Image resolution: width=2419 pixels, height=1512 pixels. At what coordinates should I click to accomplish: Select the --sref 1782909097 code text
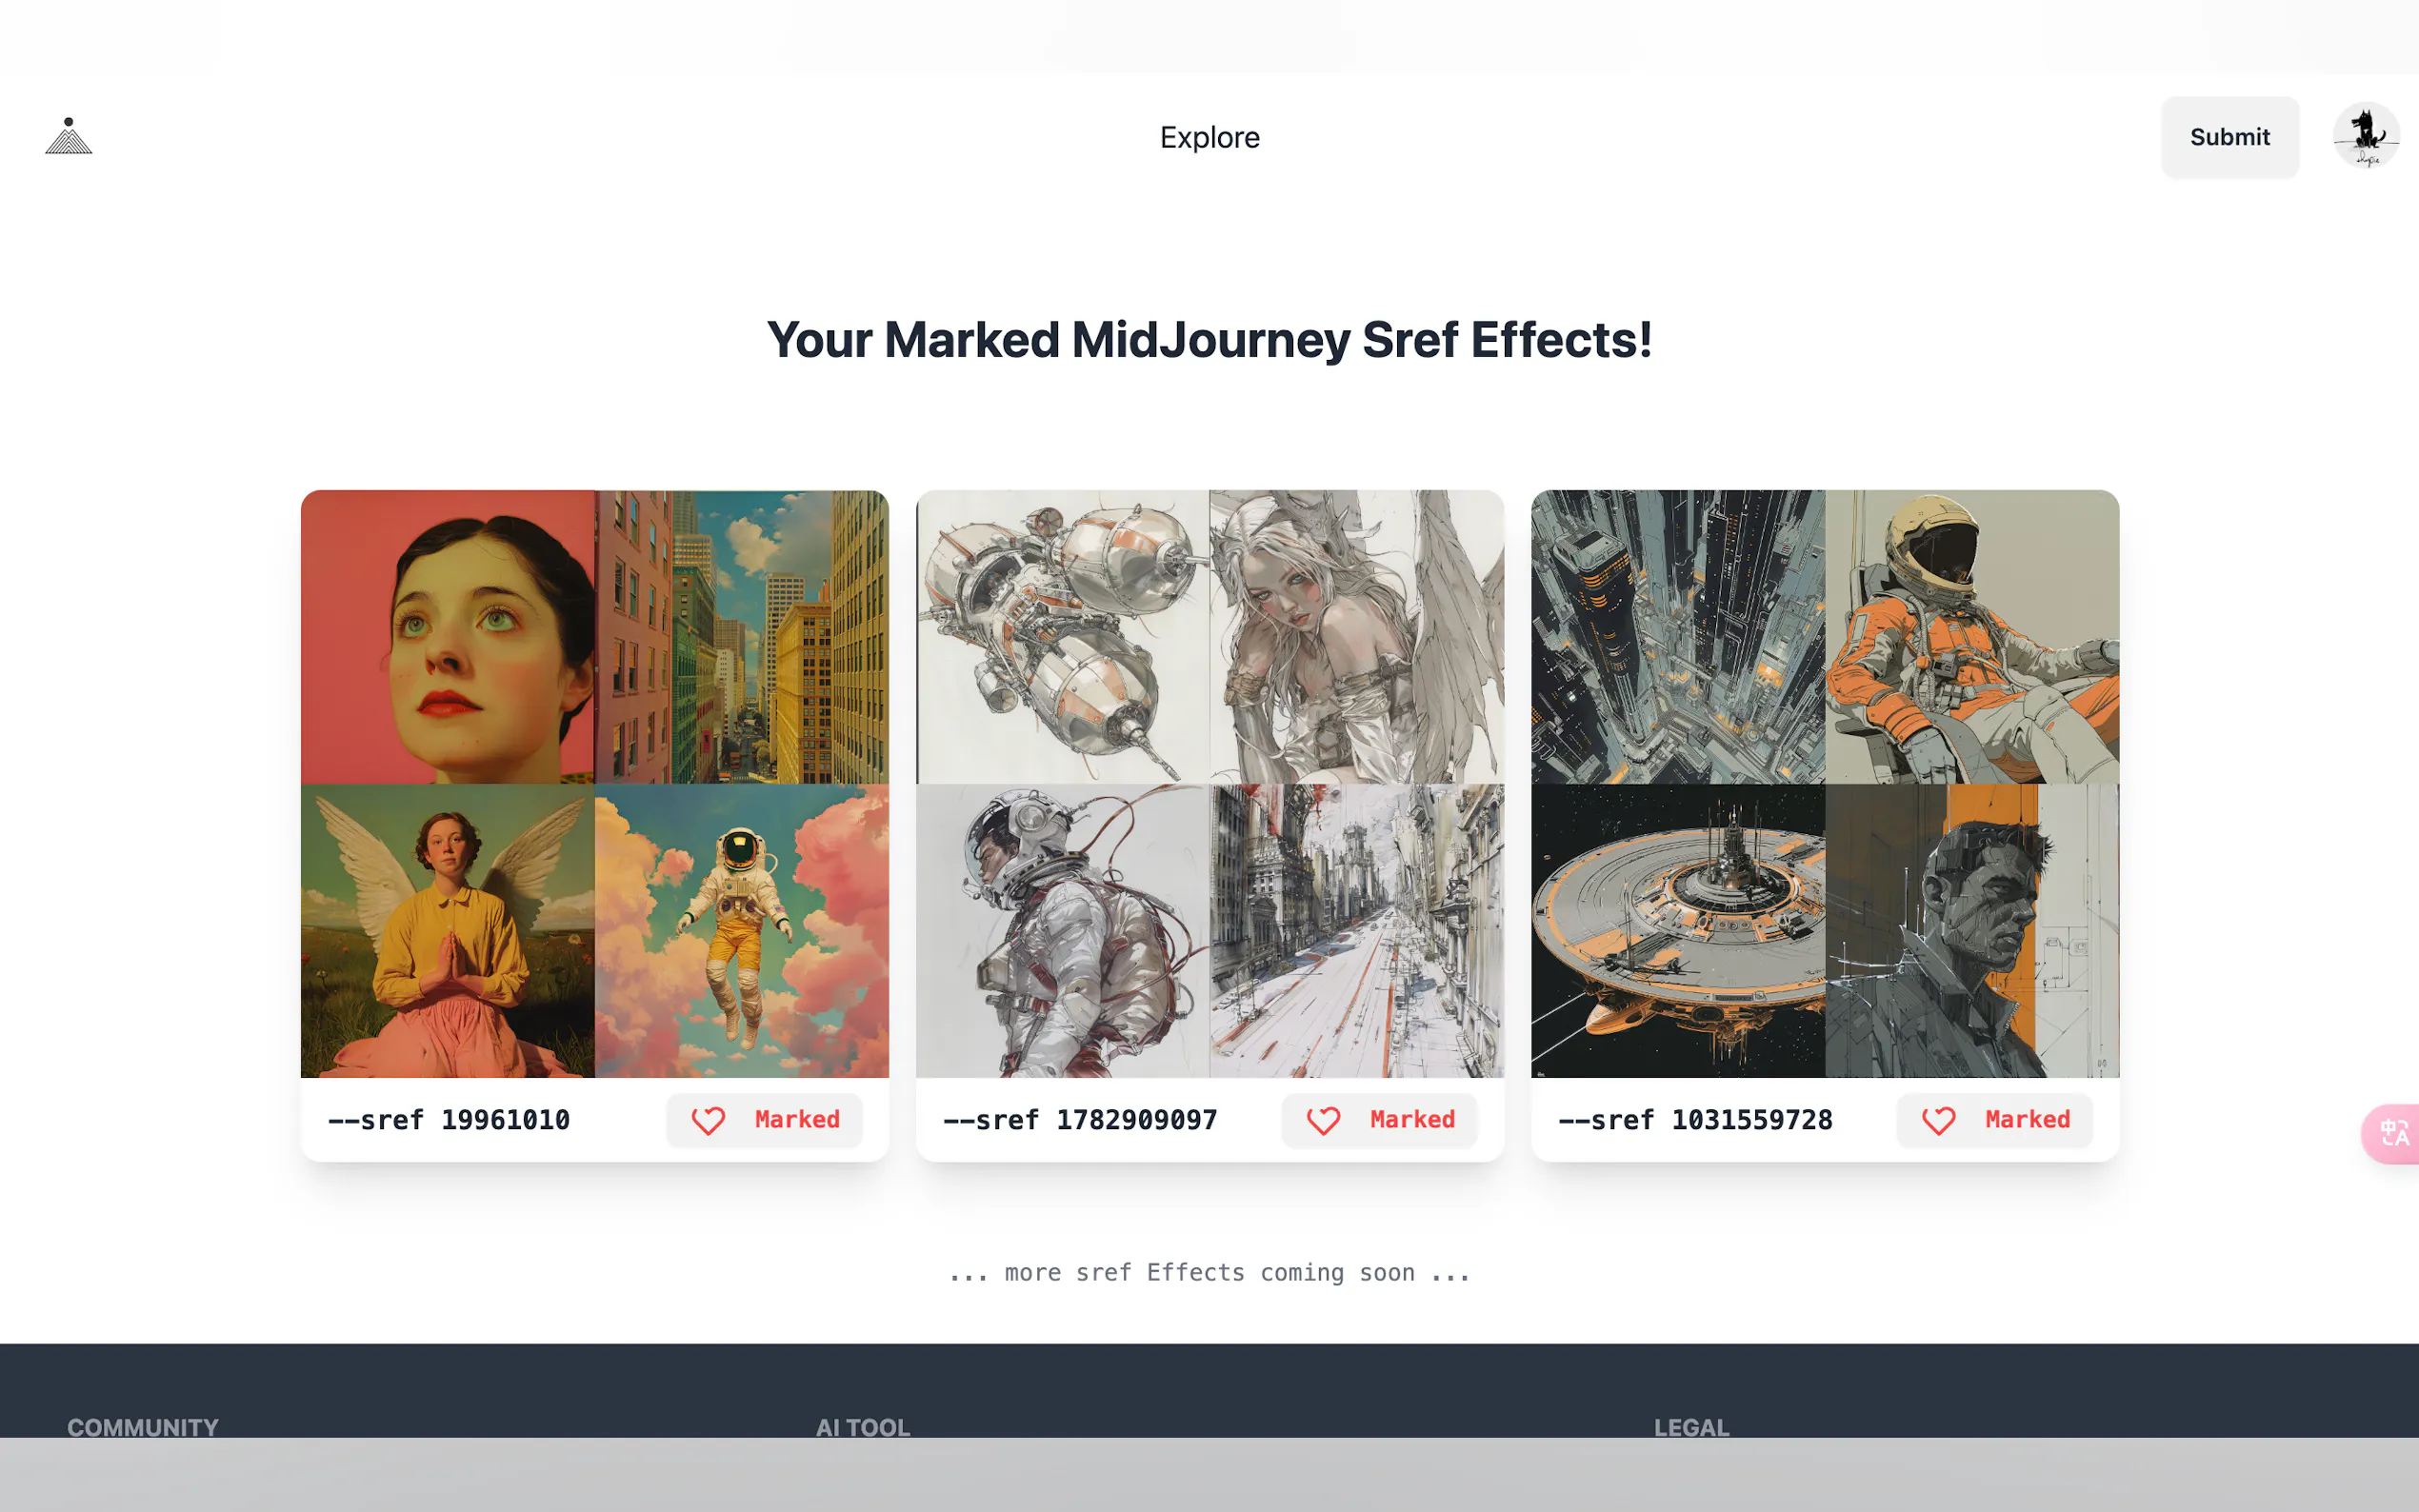pyautogui.click(x=1080, y=1120)
